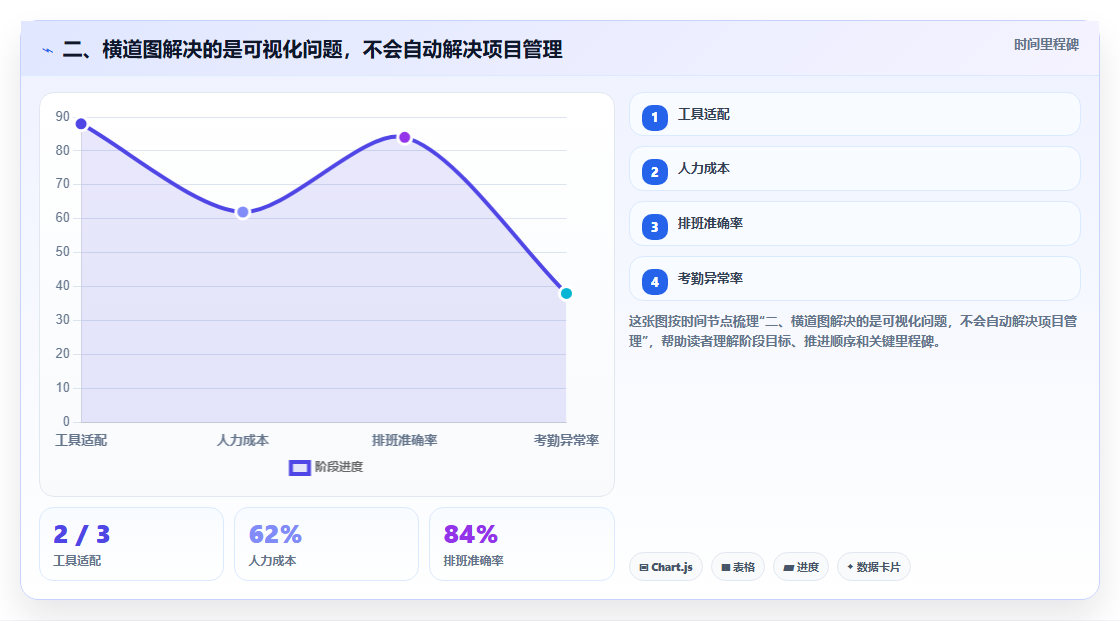Click the number 1 badge beside 工具适配
Viewport: 1120px width, 621px height.
click(x=654, y=117)
